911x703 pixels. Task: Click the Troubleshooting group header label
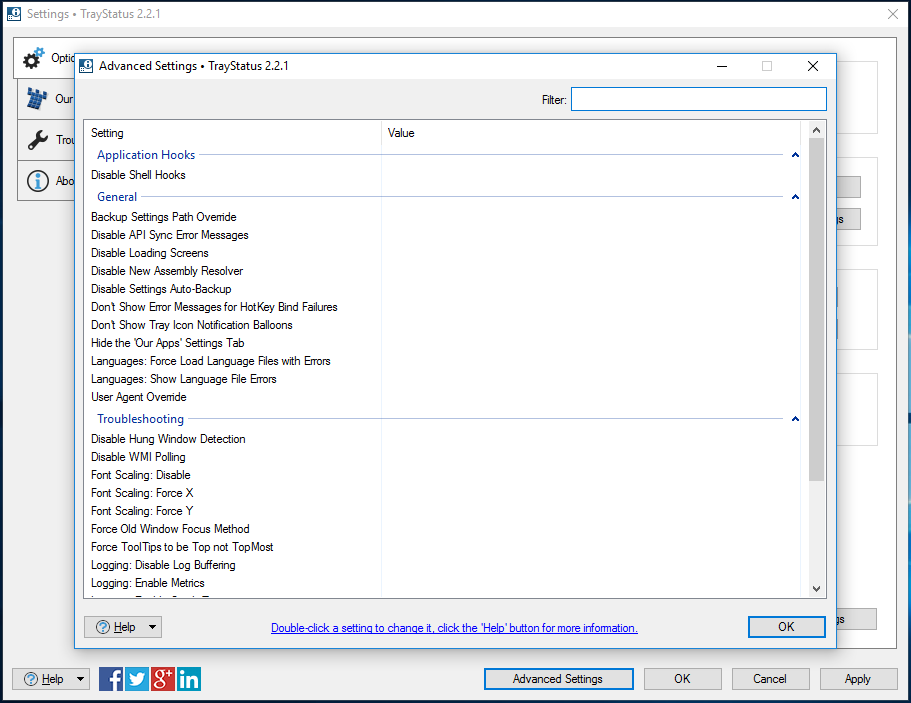tap(140, 419)
